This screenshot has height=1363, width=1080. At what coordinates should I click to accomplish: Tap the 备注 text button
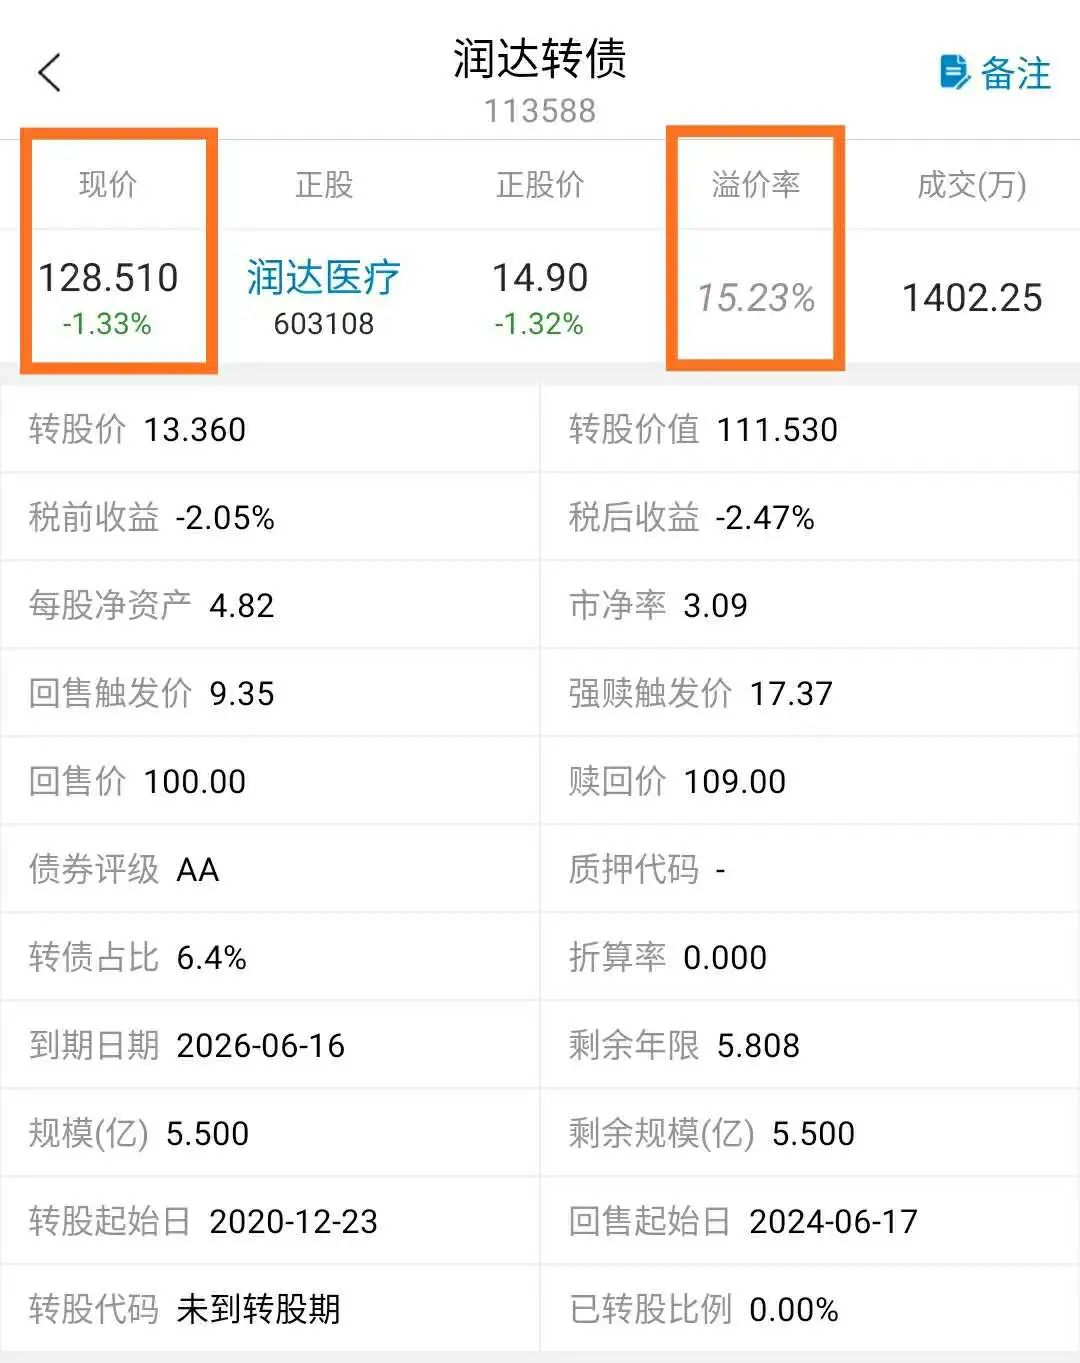1015,73
